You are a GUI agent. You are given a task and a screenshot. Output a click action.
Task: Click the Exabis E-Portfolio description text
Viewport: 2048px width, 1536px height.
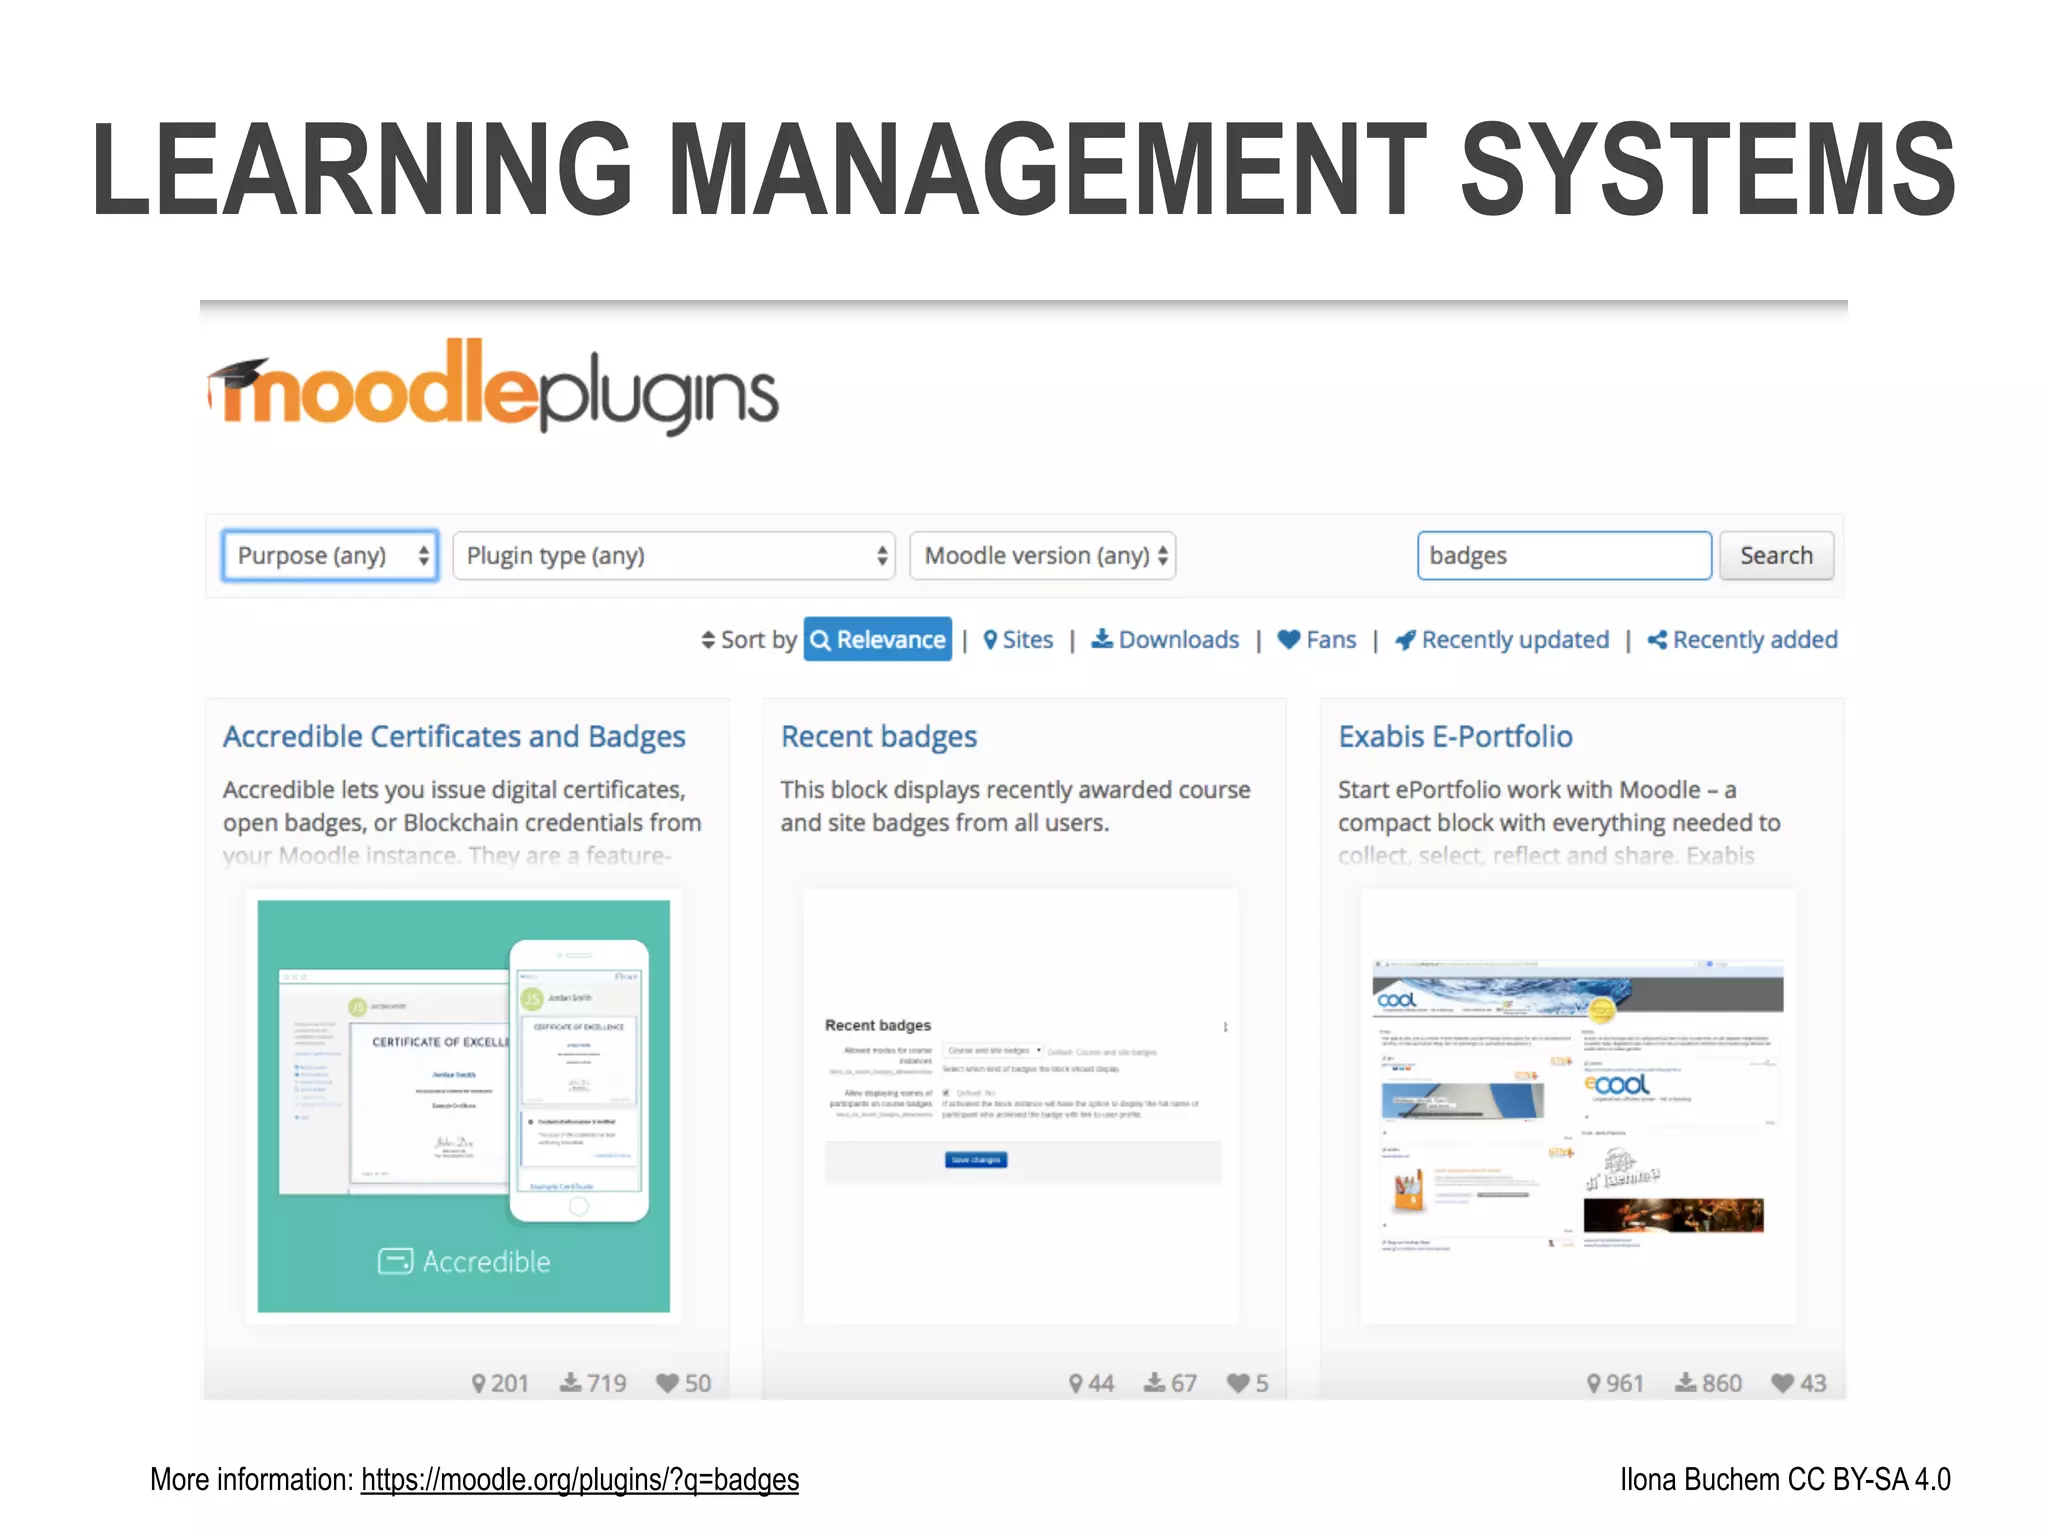pos(1559,822)
